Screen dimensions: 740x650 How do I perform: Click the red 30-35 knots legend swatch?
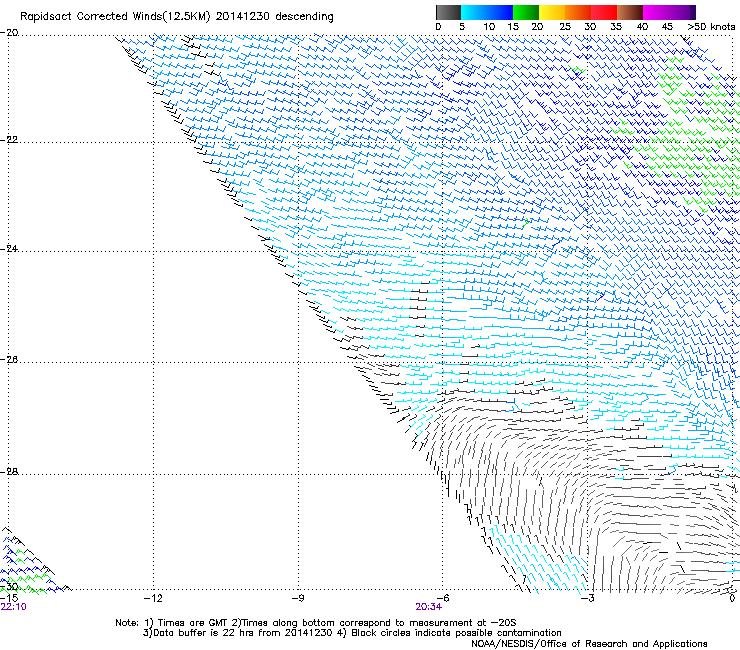coord(604,12)
